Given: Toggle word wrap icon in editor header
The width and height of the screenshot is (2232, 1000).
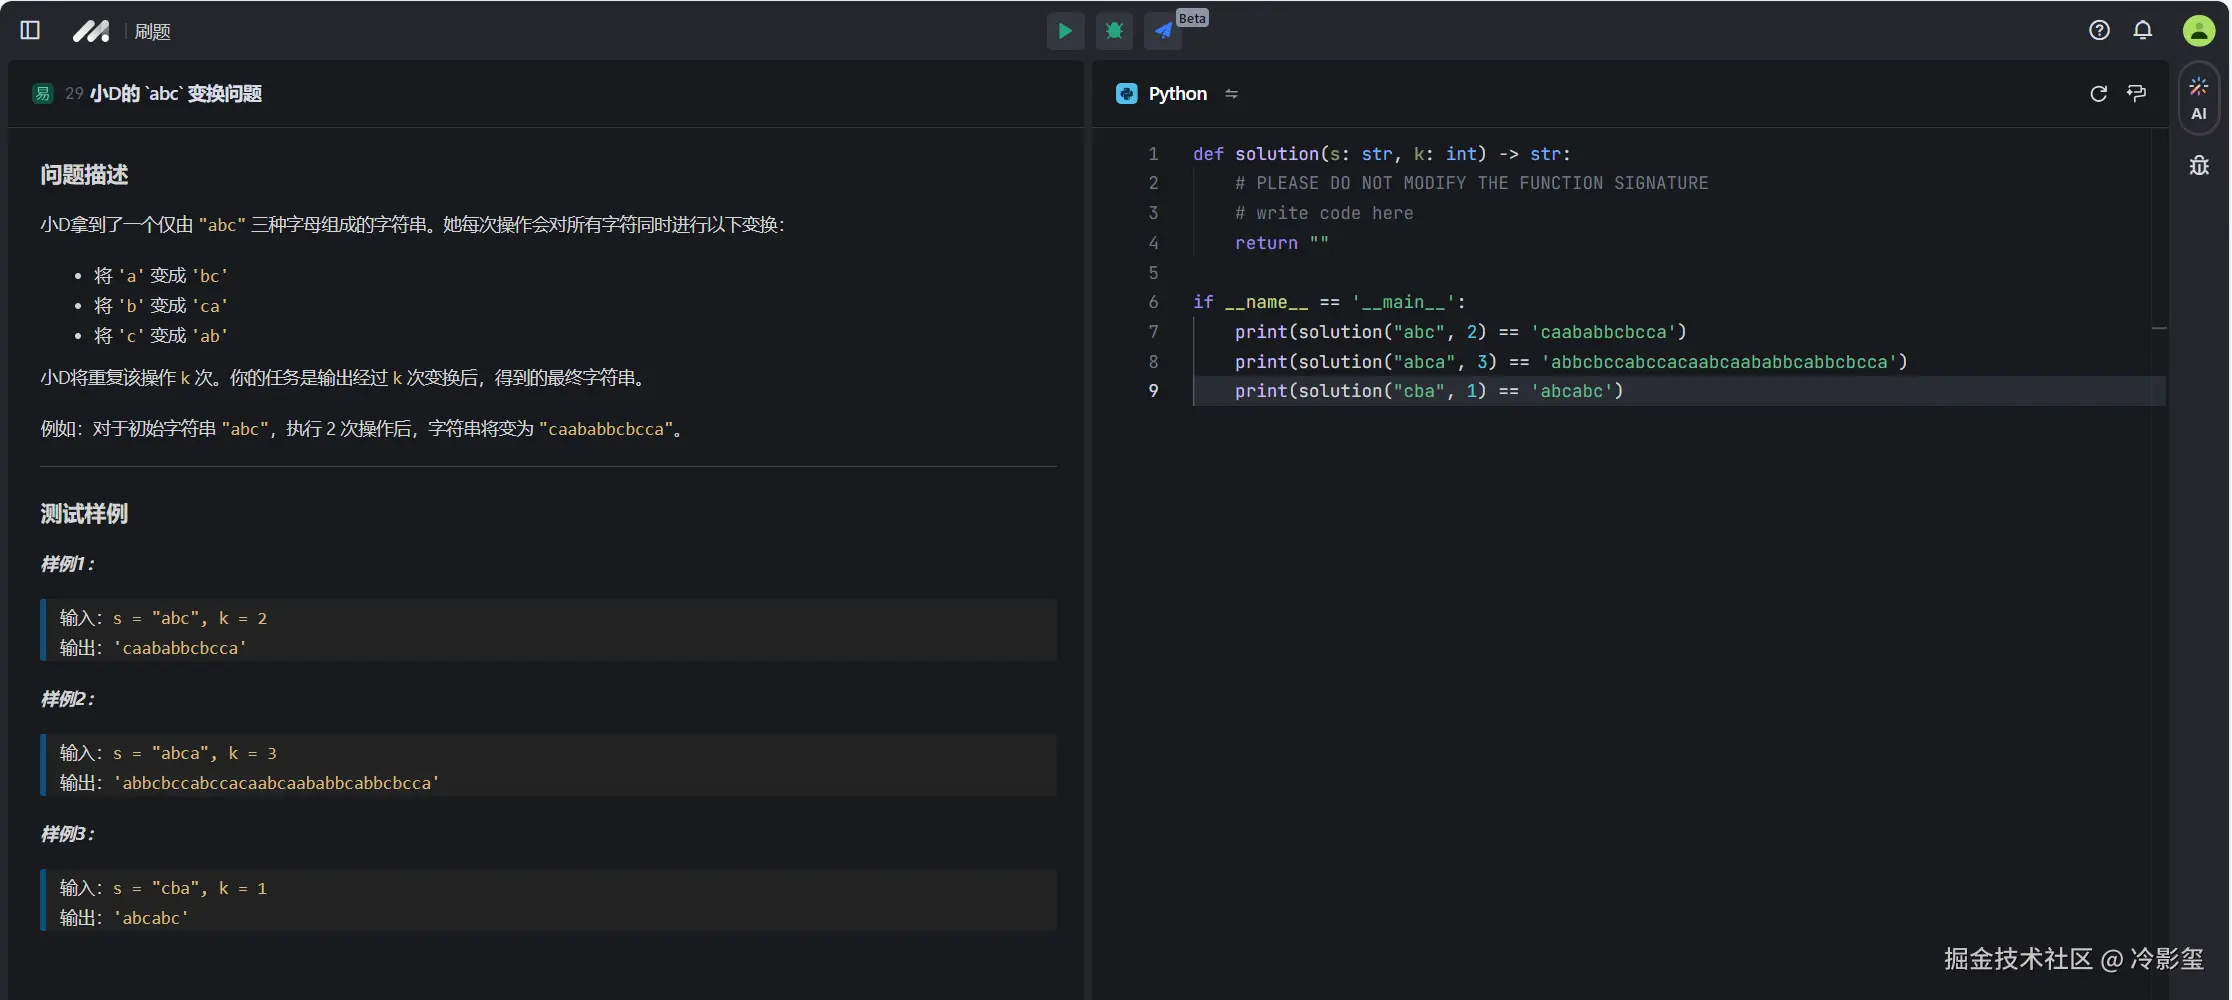Looking at the screenshot, I should pos(2137,94).
